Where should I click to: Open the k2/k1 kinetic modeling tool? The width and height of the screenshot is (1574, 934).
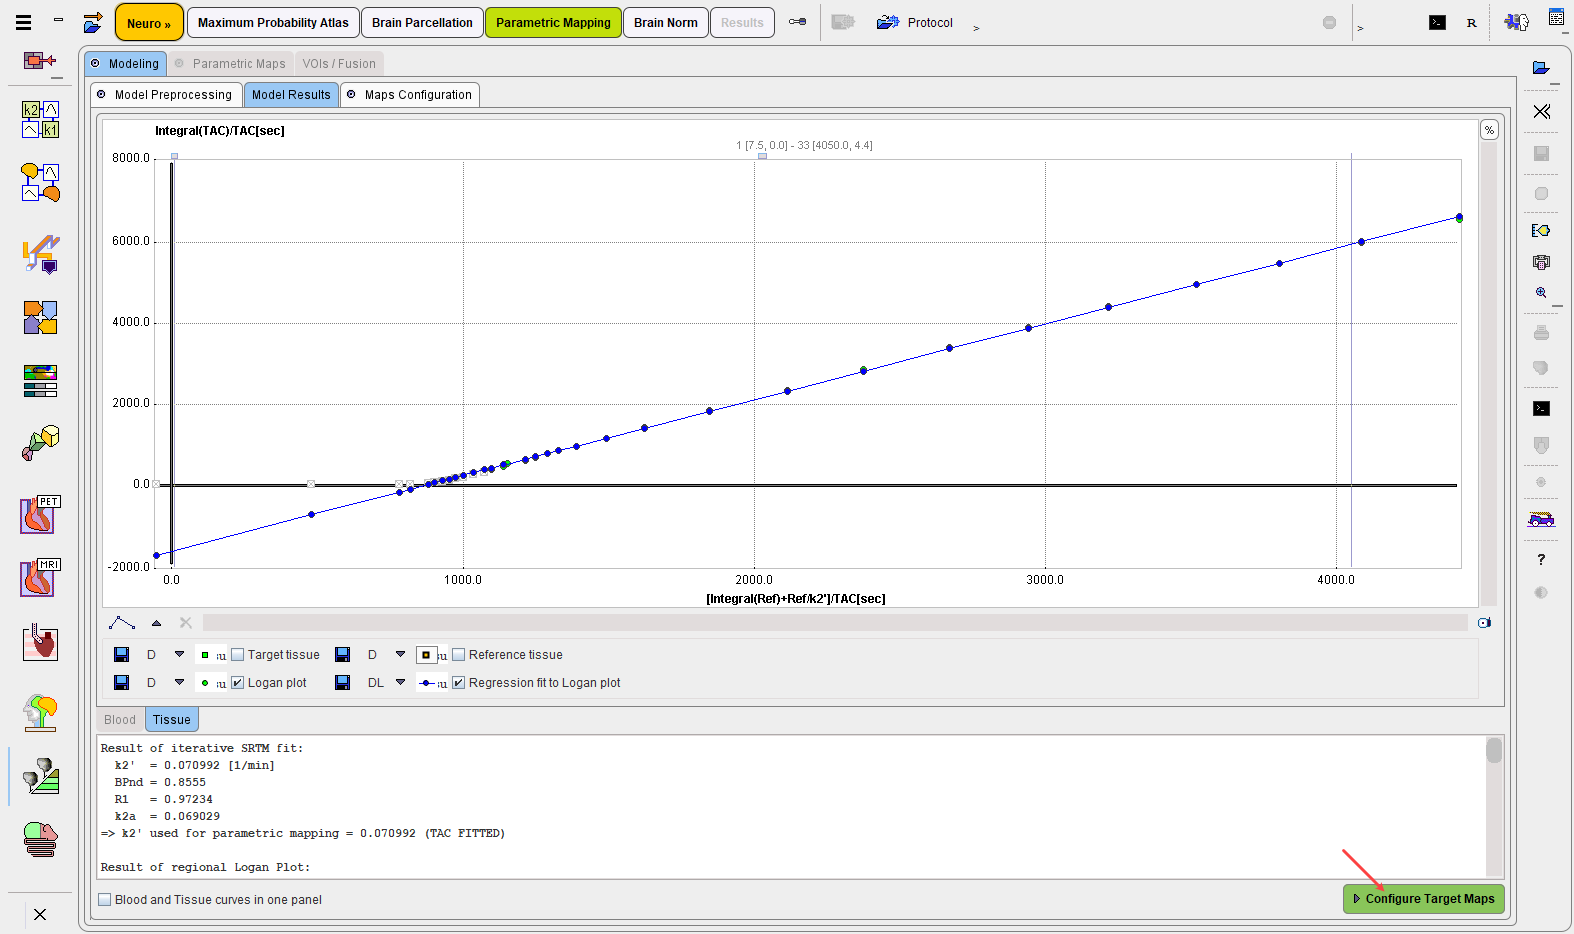coord(40,119)
